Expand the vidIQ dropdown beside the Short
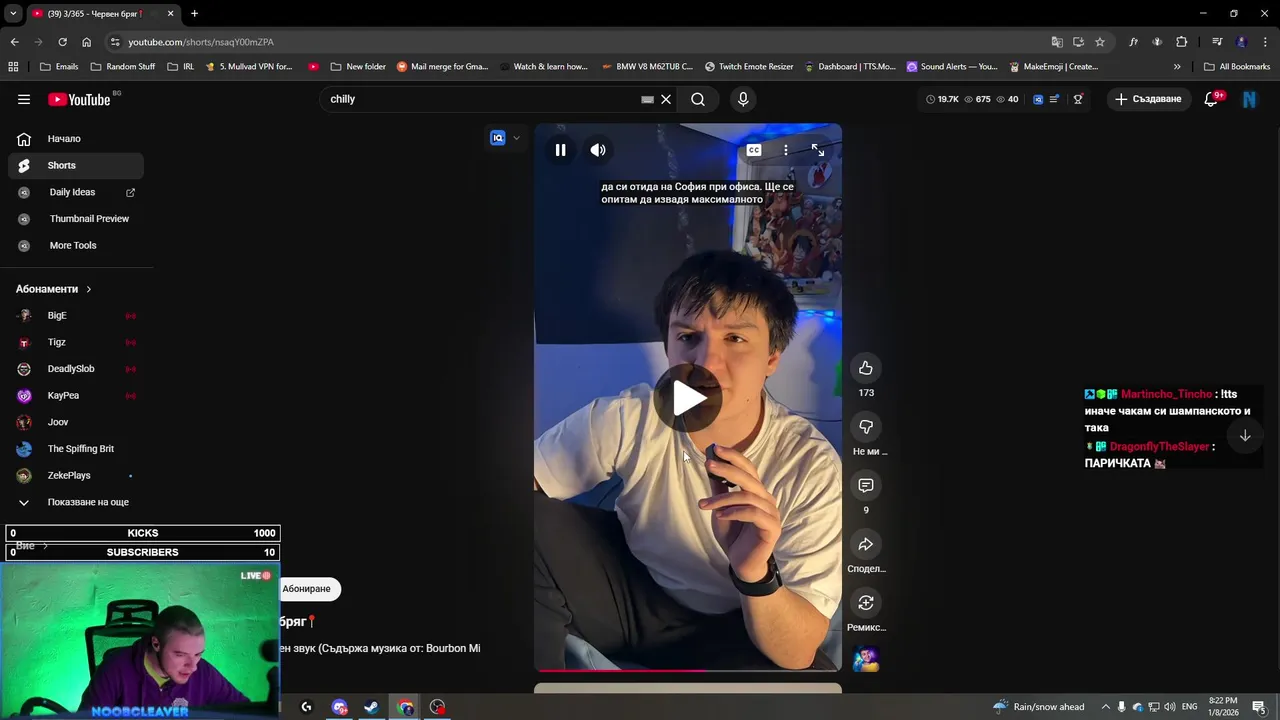Viewport: 1280px width, 720px height. pyautogui.click(x=516, y=138)
